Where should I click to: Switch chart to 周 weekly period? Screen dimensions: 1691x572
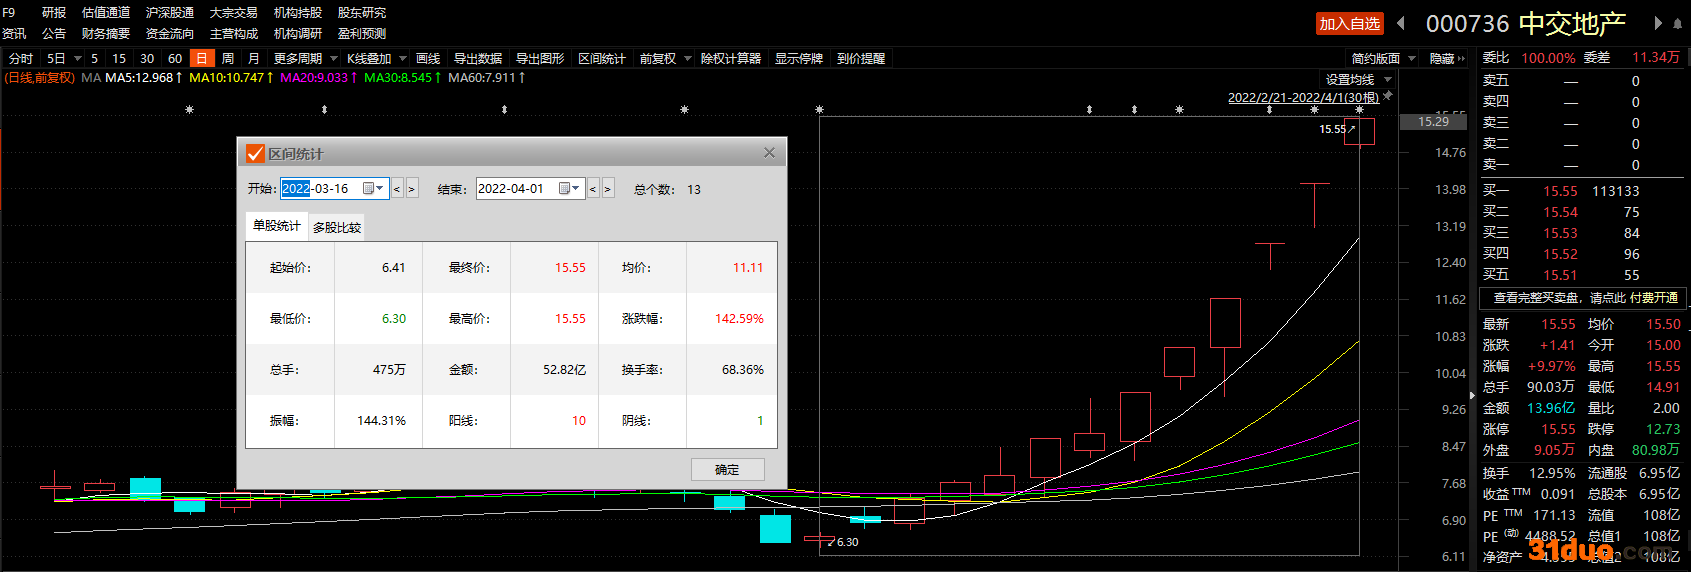(228, 58)
